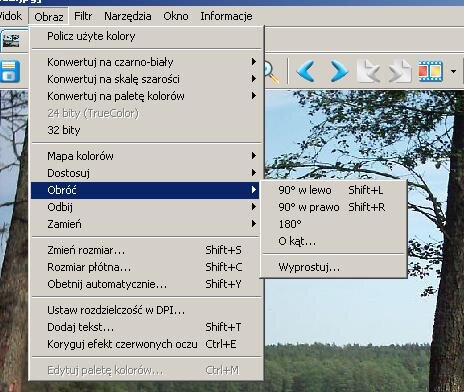
Task: Choose Koryguj efekt czerwonych oczu
Action: (145, 344)
